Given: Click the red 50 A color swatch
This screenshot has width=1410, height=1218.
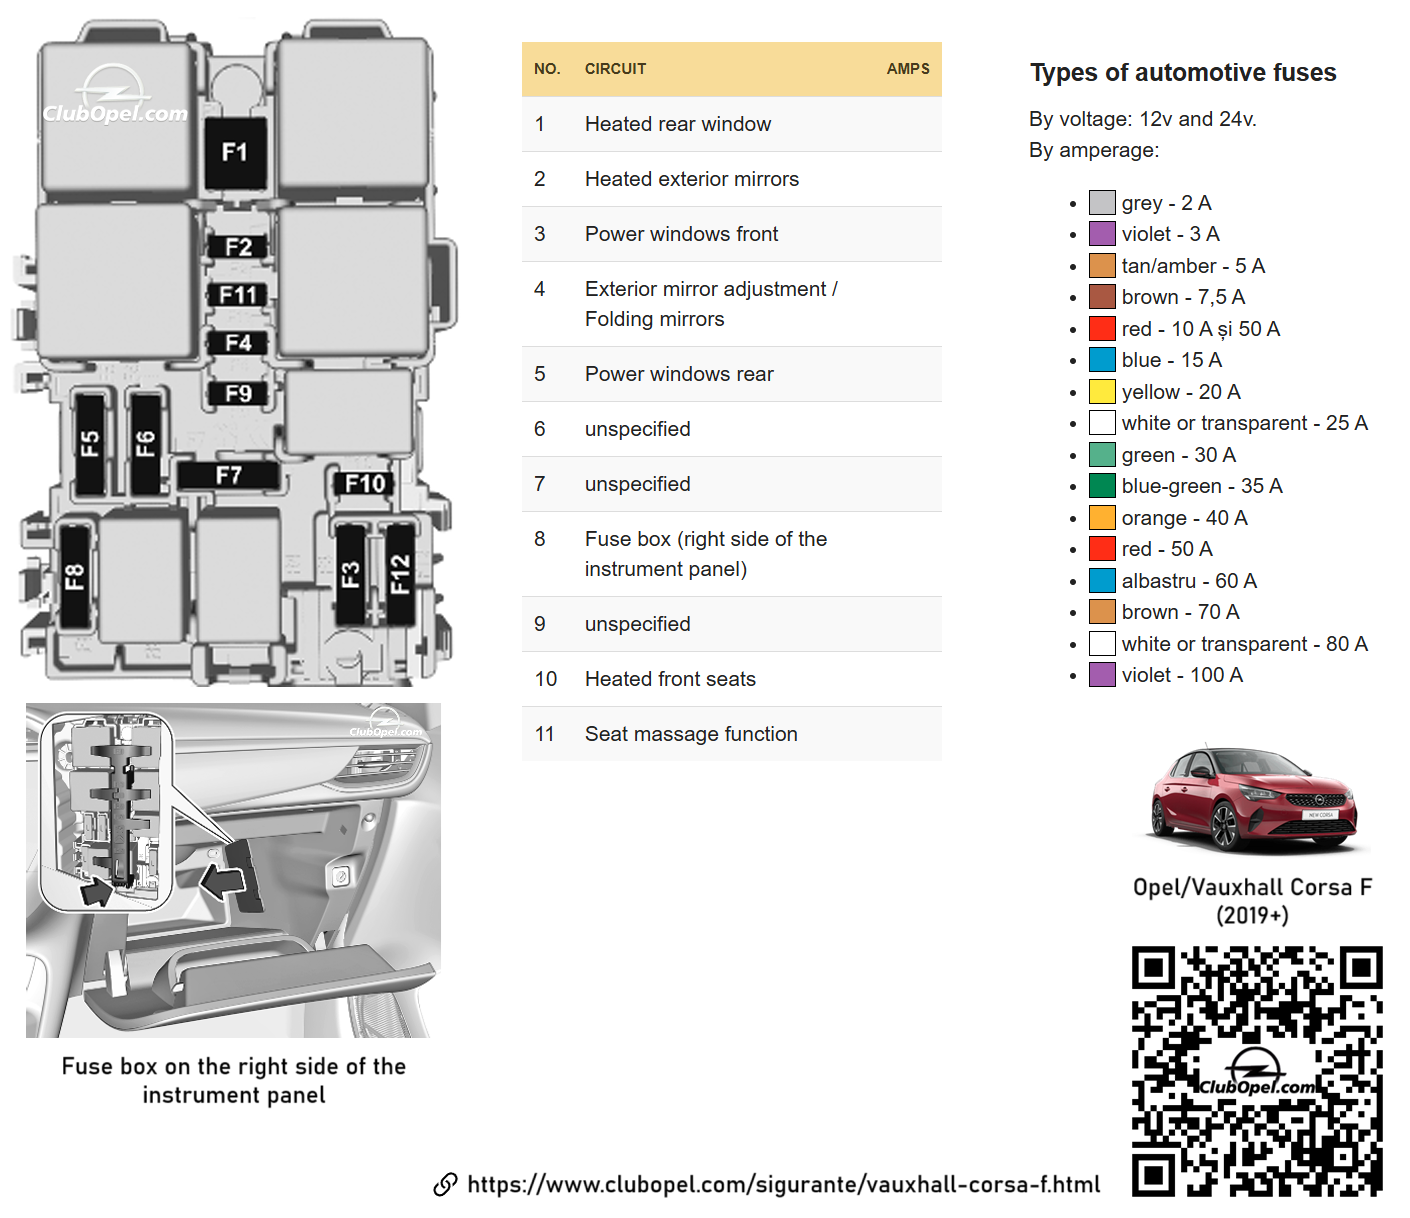Looking at the screenshot, I should pyautogui.click(x=1102, y=549).
